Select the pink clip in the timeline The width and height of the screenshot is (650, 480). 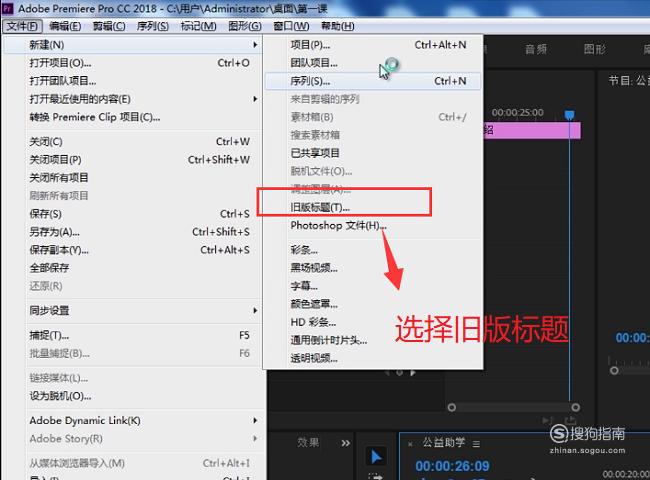pyautogui.click(x=532, y=130)
